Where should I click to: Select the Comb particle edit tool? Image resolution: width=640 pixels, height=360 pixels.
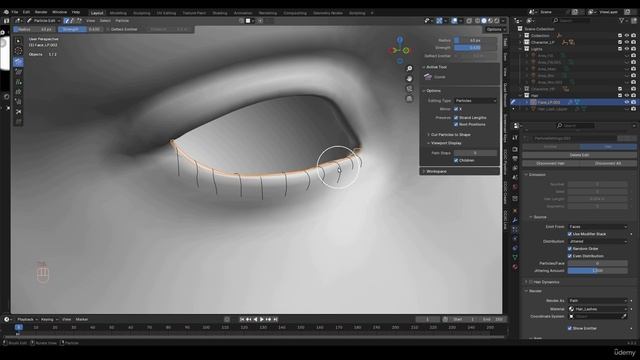point(18,62)
